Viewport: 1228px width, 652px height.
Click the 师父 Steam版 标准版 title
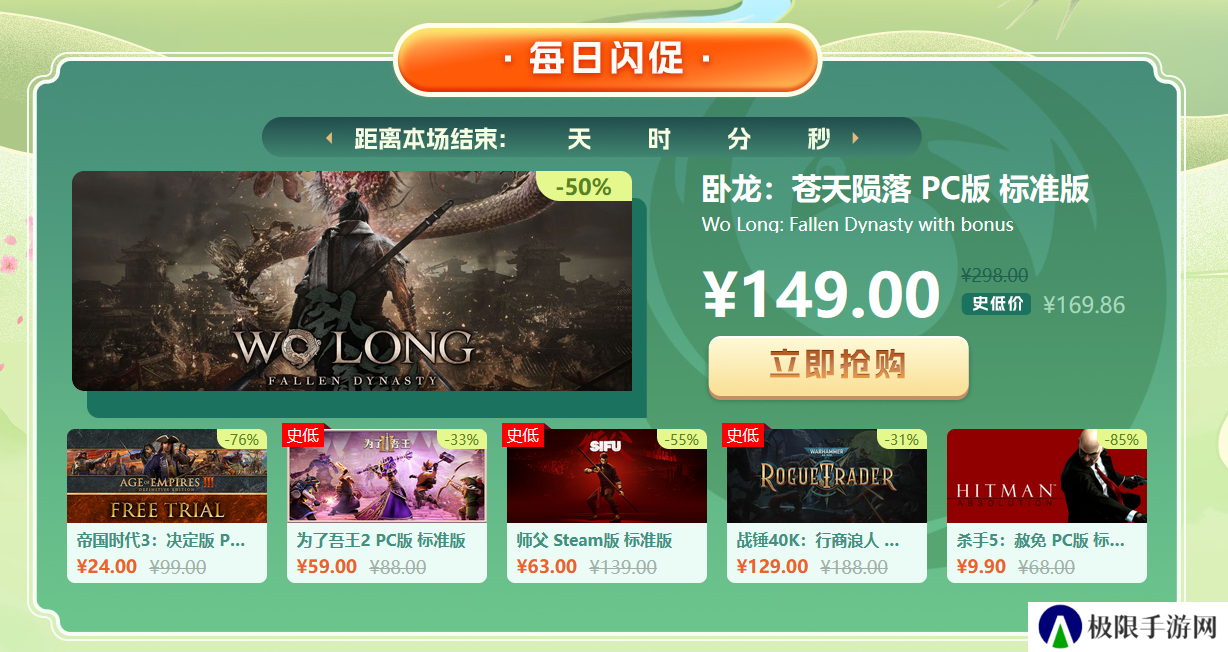coord(594,540)
